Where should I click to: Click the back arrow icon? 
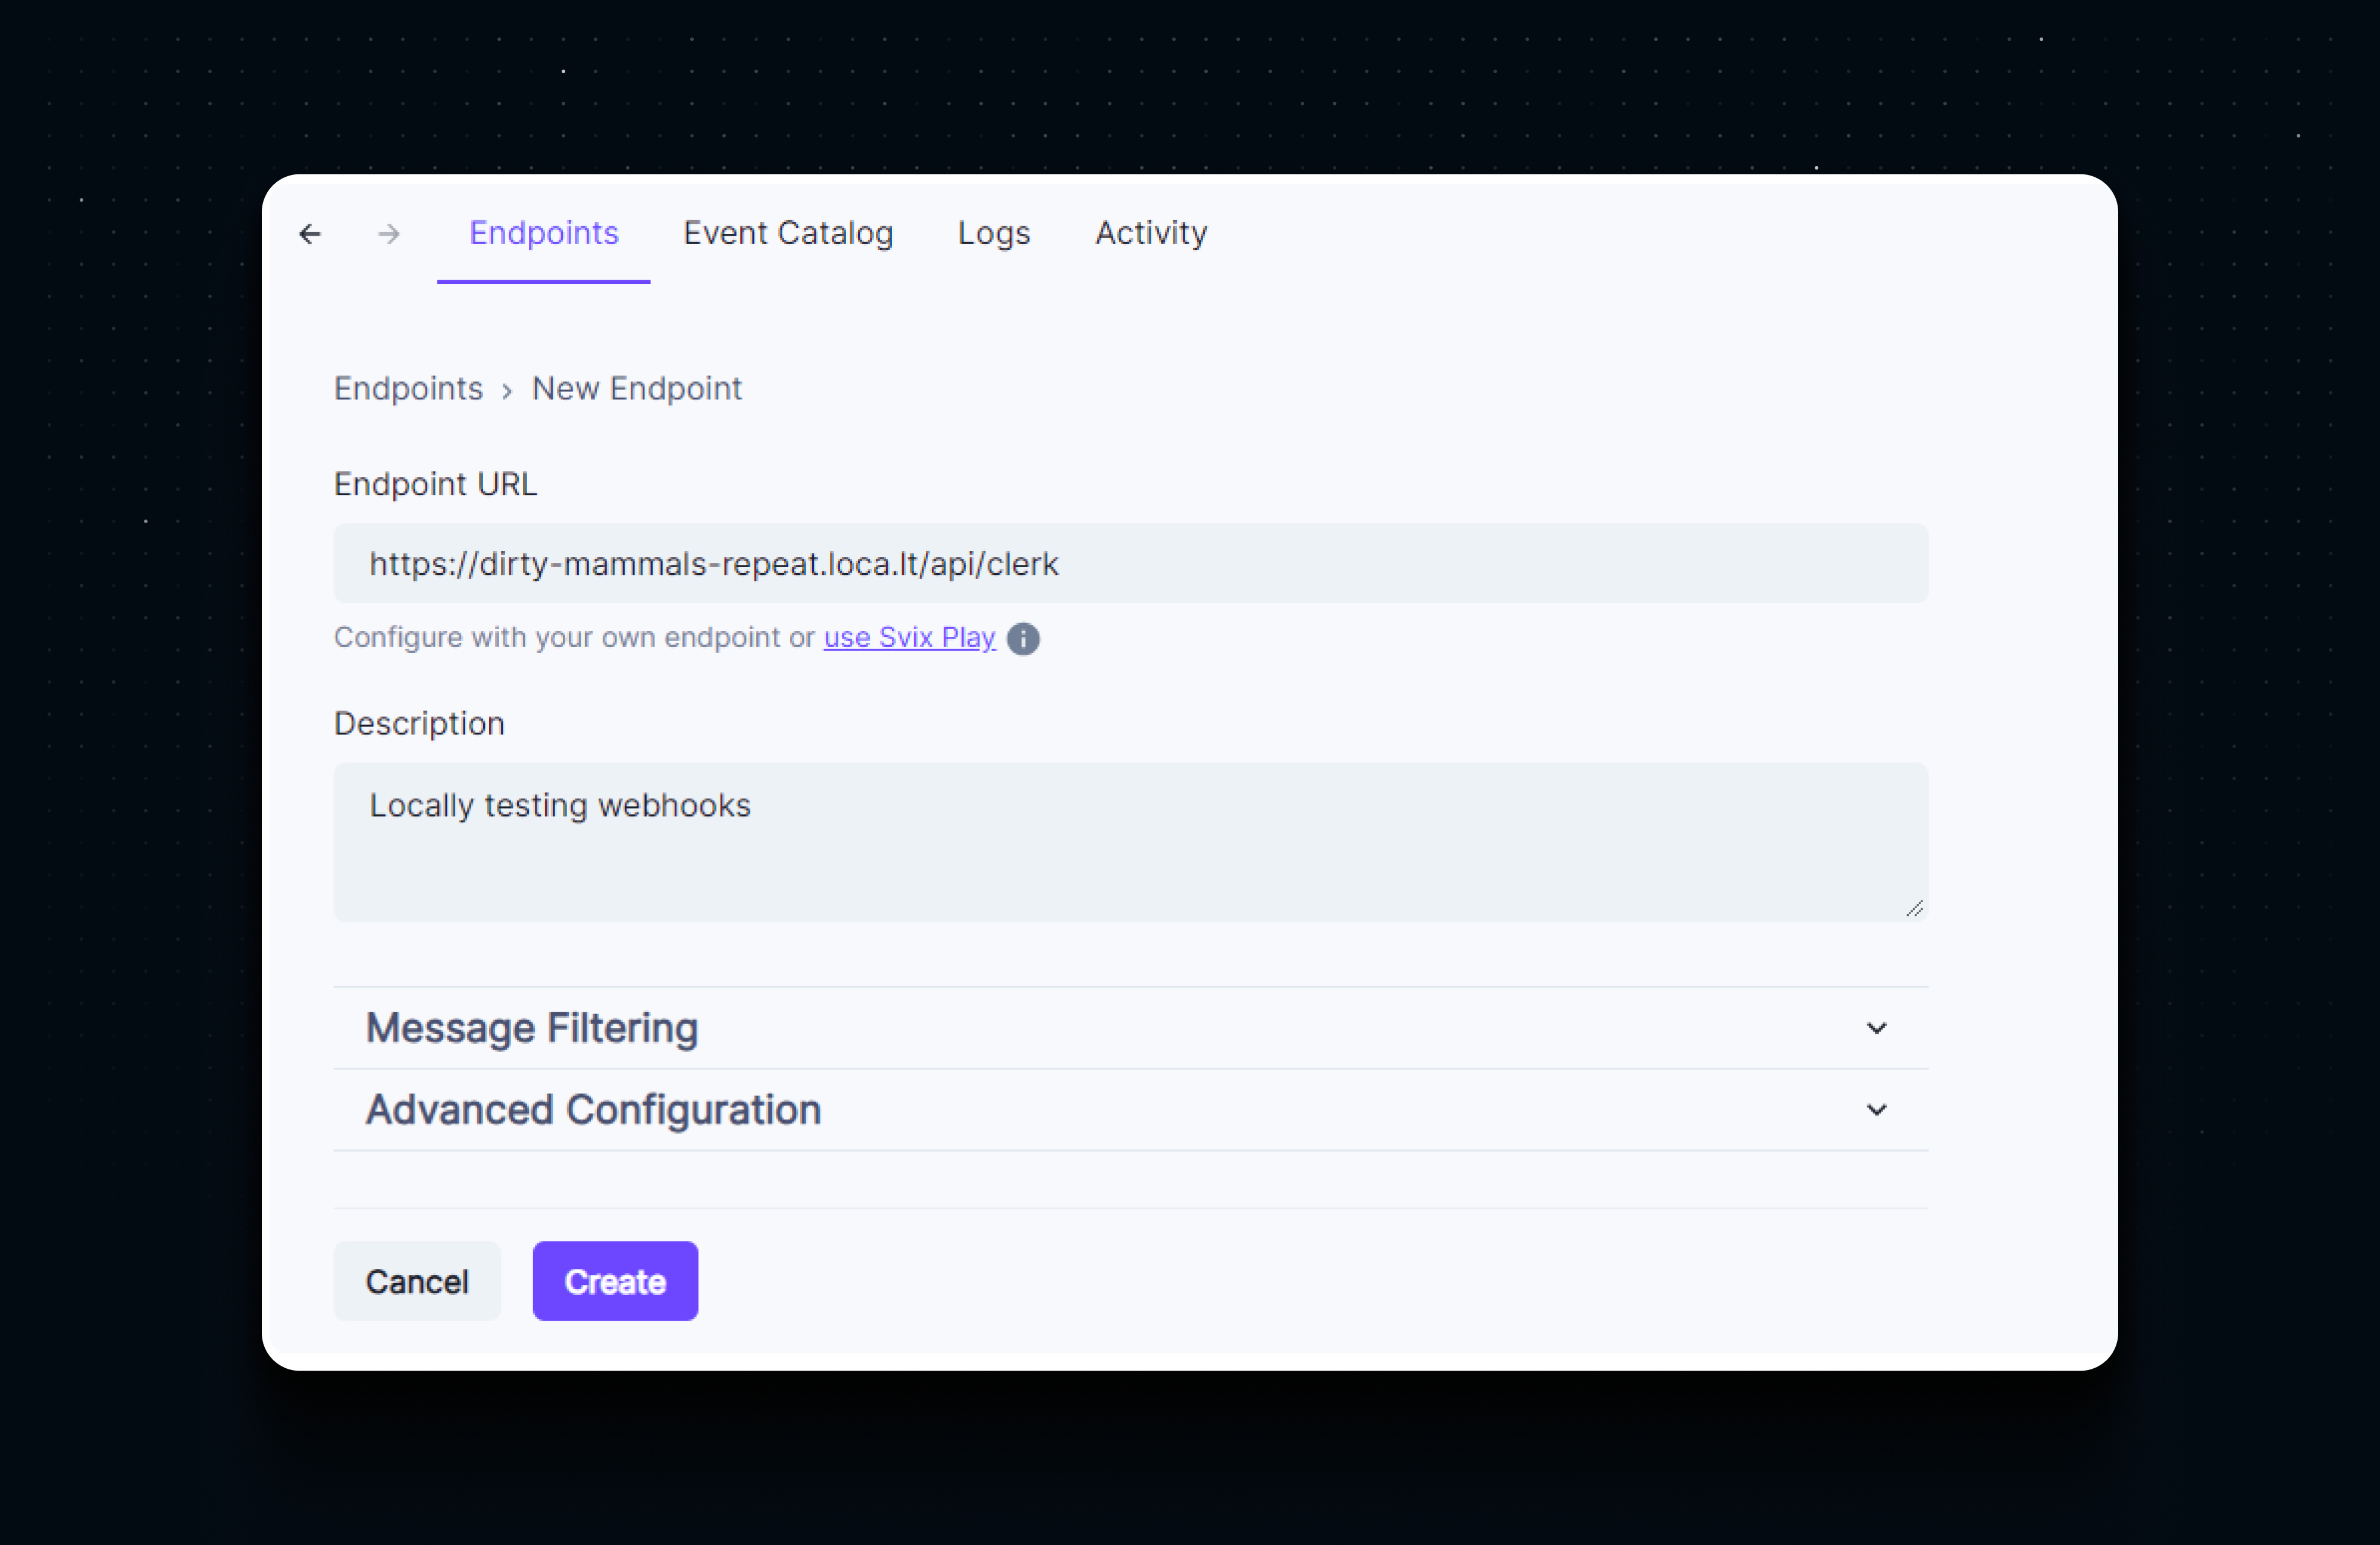(x=310, y=234)
